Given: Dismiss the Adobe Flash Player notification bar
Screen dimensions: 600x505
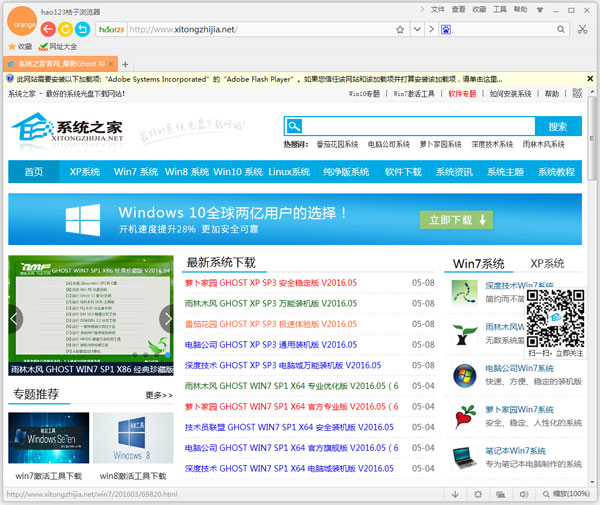Looking at the screenshot, I should tap(590, 78).
